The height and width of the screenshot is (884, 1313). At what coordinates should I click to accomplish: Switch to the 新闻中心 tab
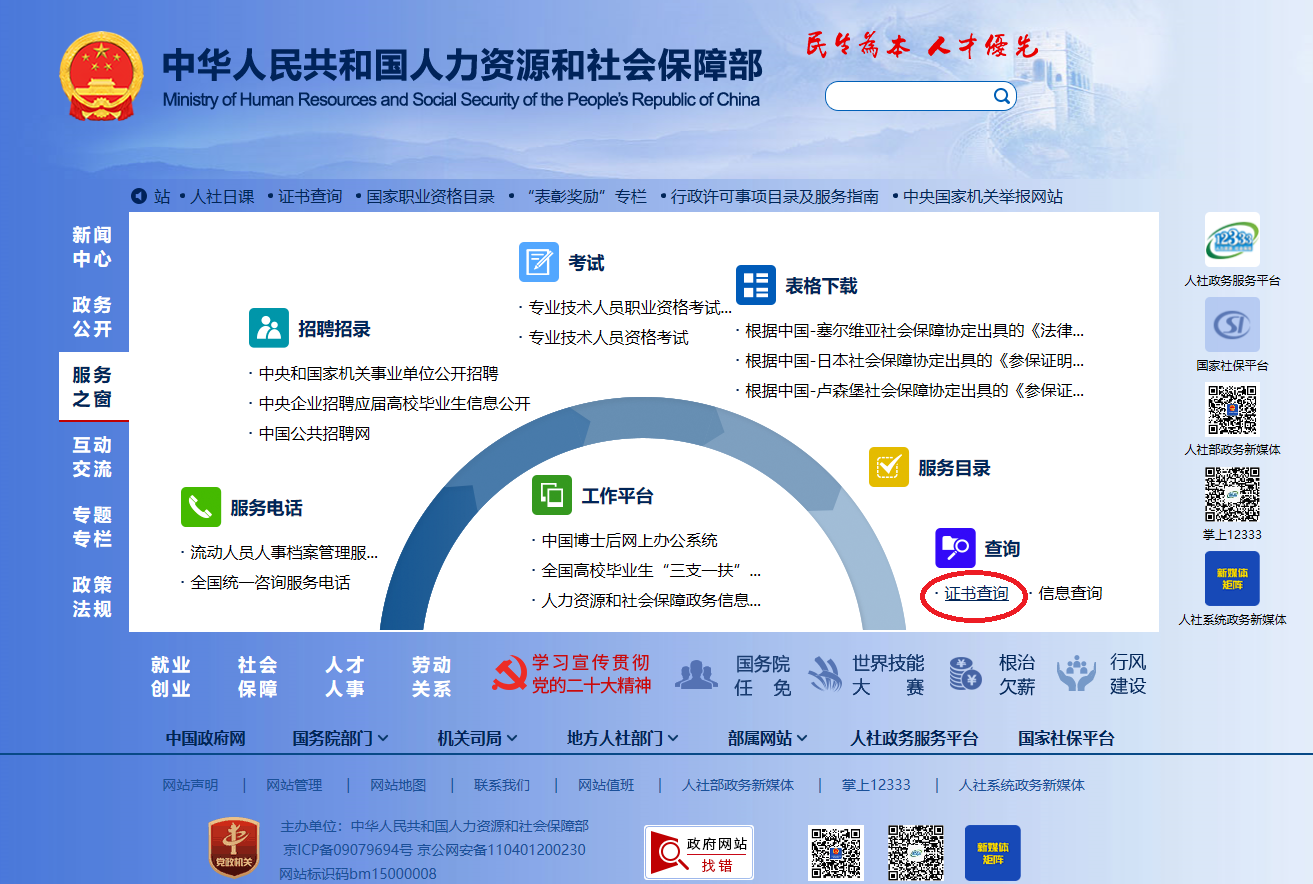92,247
